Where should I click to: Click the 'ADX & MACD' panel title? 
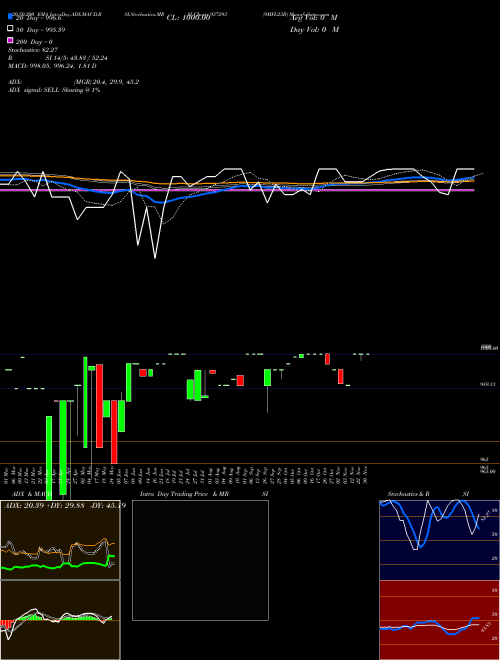(32, 494)
